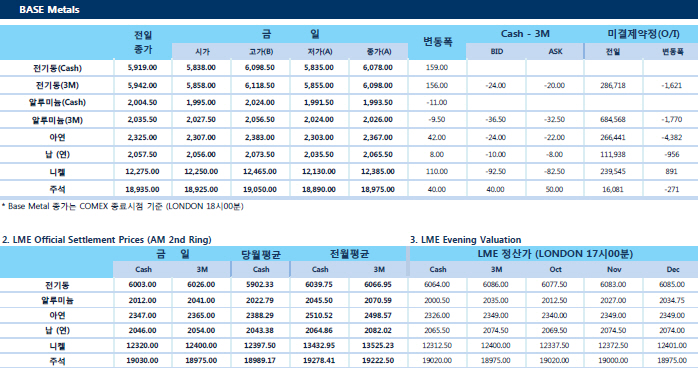Image resolution: width=698 pixels, height=368 pixels.
Task: Select 납 (연) open interest 111,938
Action: (x=613, y=154)
